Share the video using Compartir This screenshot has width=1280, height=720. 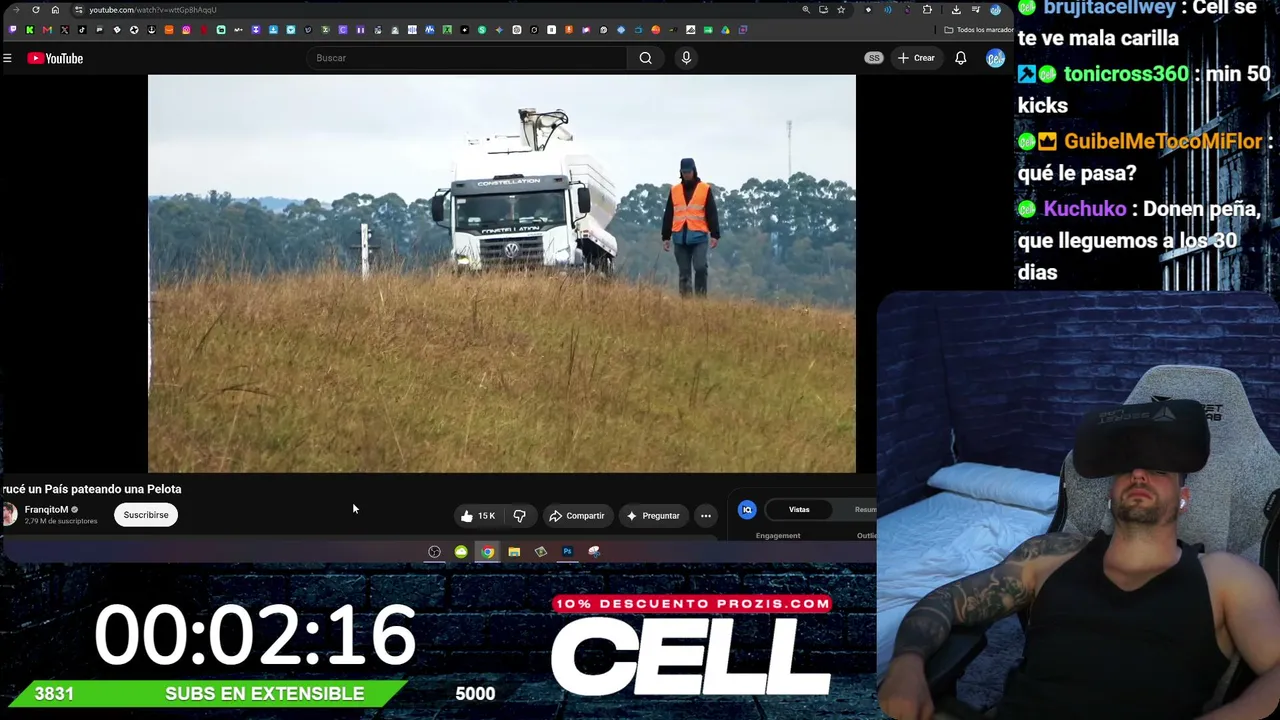[577, 516]
